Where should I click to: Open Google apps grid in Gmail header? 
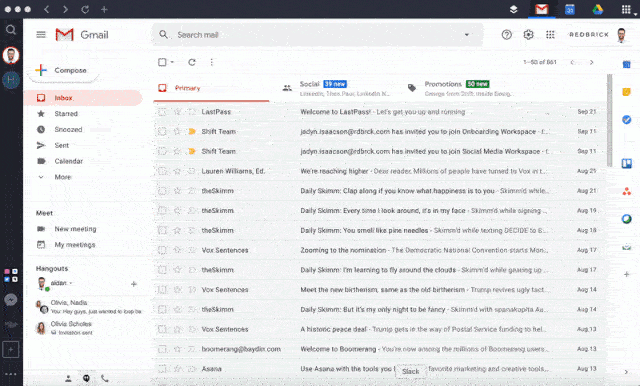[x=550, y=35]
